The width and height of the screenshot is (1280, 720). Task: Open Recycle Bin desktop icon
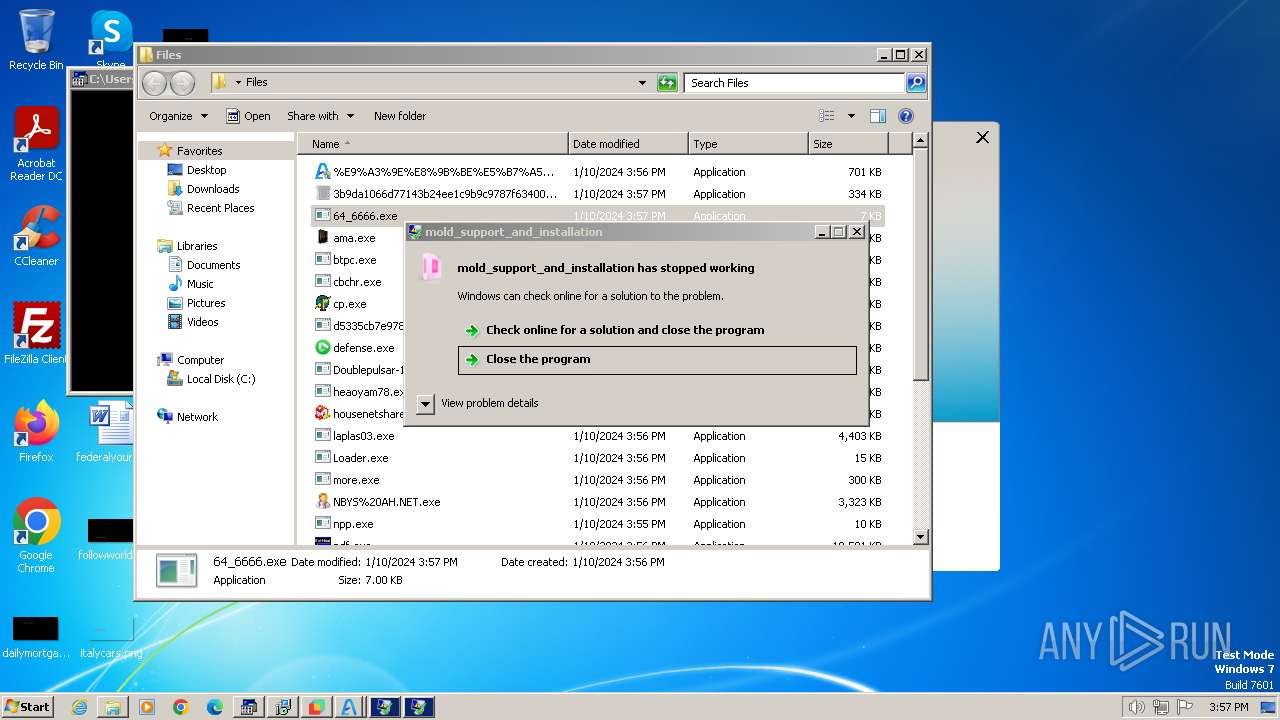coord(36,40)
